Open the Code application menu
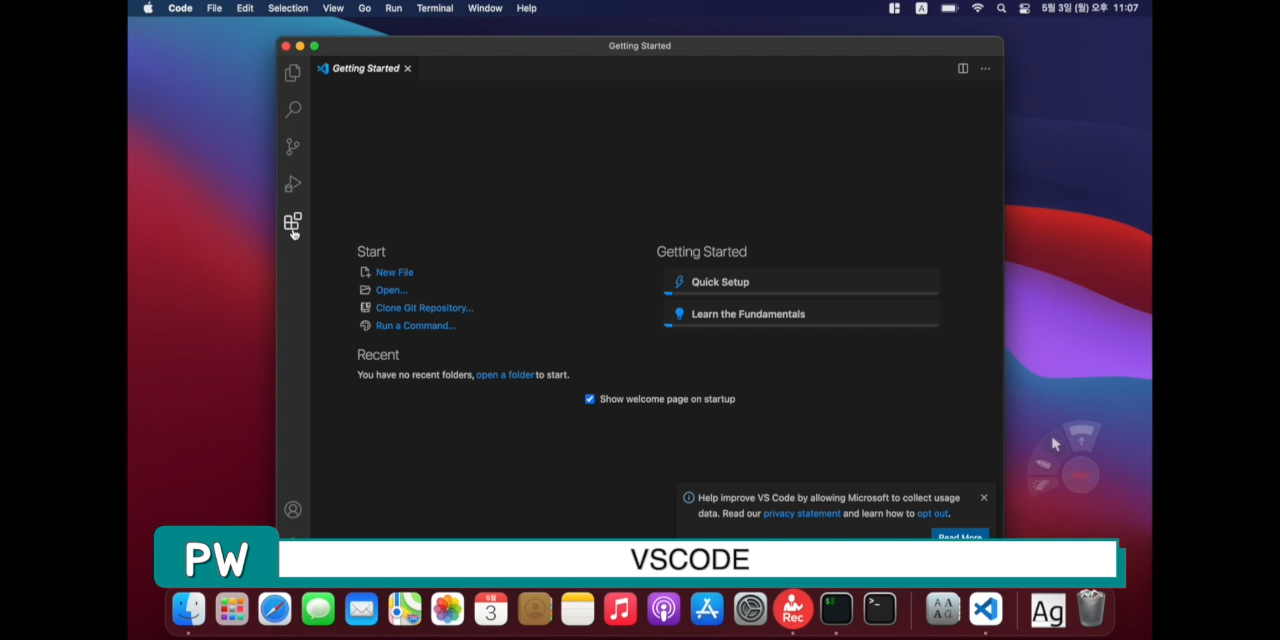This screenshot has height=640, width=1280. tap(180, 8)
